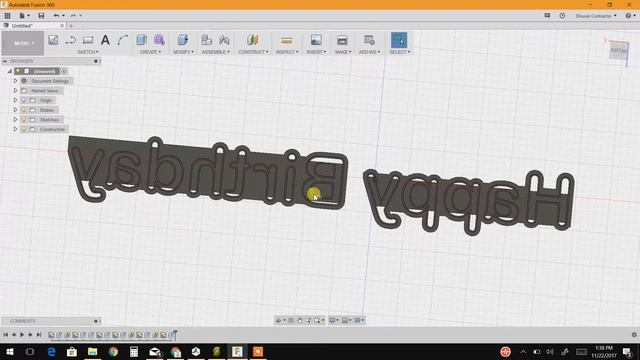
Task: Select the sketch Text tool (letter A)
Action: (105, 40)
